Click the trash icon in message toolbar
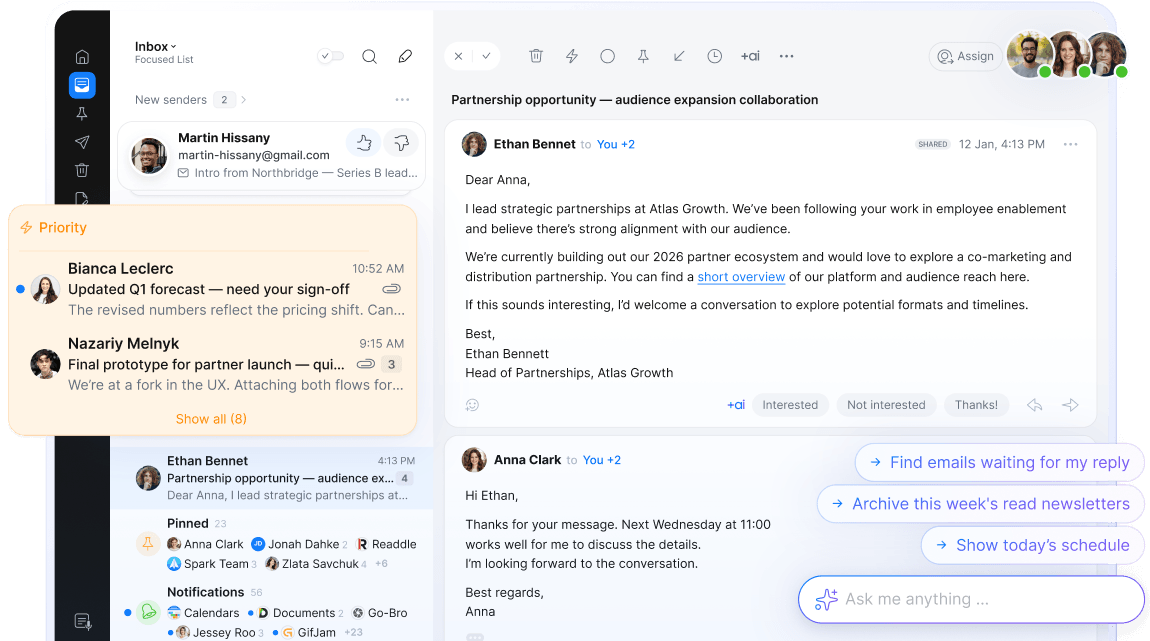This screenshot has height=641, width=1150. (x=536, y=56)
